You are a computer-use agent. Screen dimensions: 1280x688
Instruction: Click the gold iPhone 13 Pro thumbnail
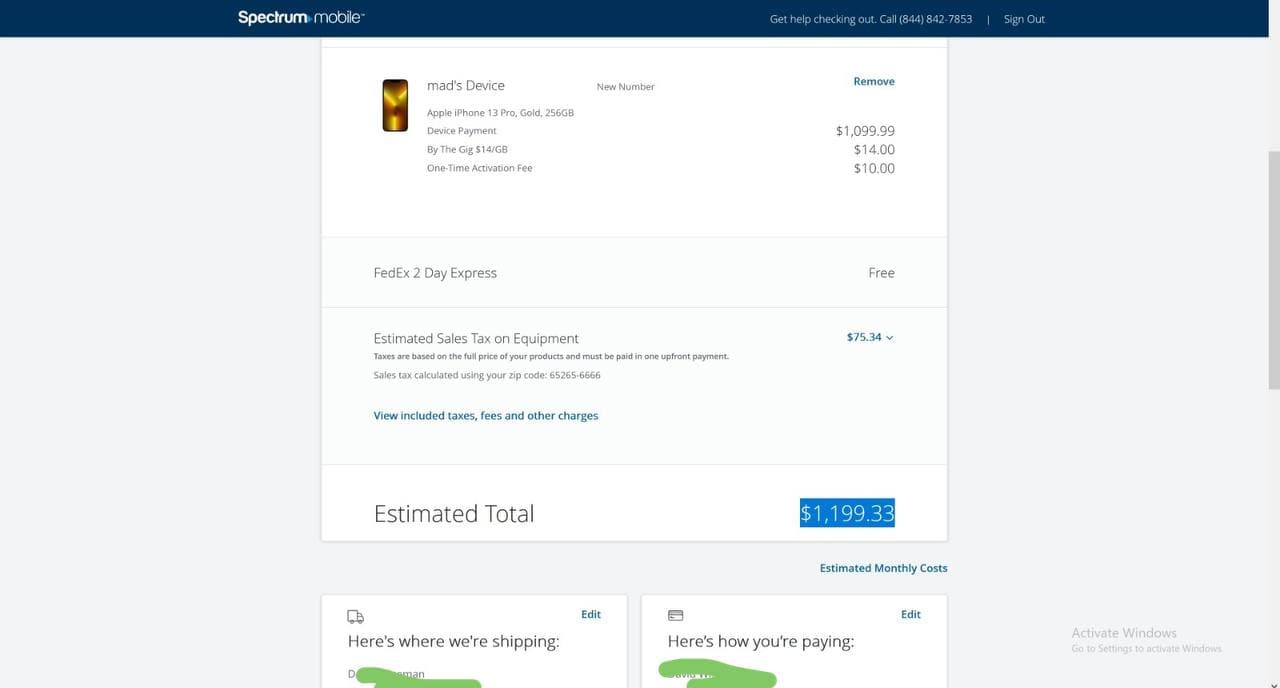tap(395, 105)
